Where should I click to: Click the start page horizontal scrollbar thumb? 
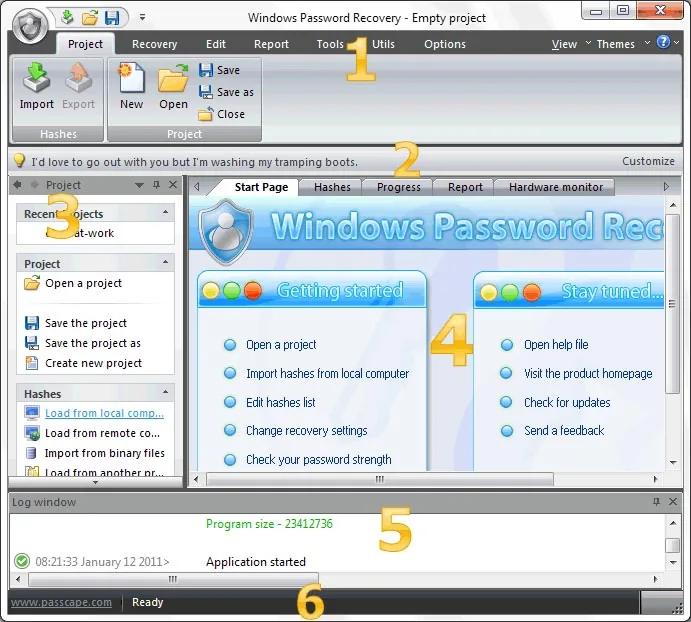click(x=380, y=479)
